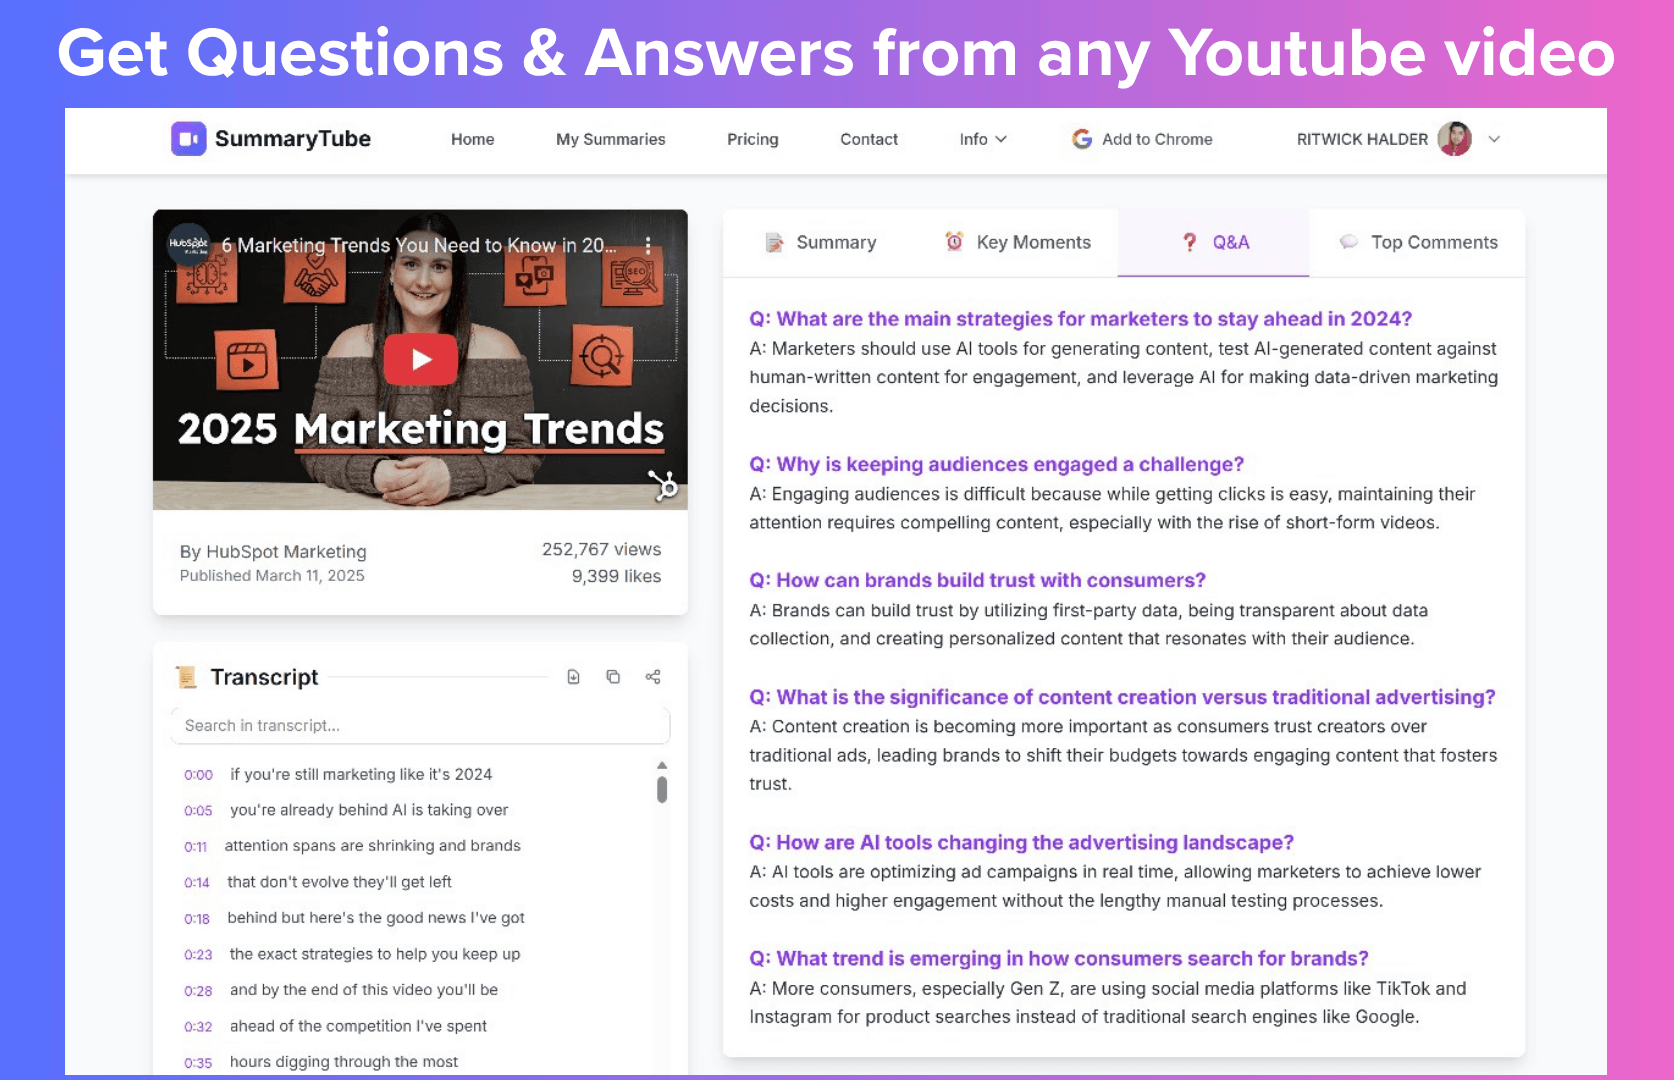Jump to transcript timestamp 0:35

point(198,1063)
